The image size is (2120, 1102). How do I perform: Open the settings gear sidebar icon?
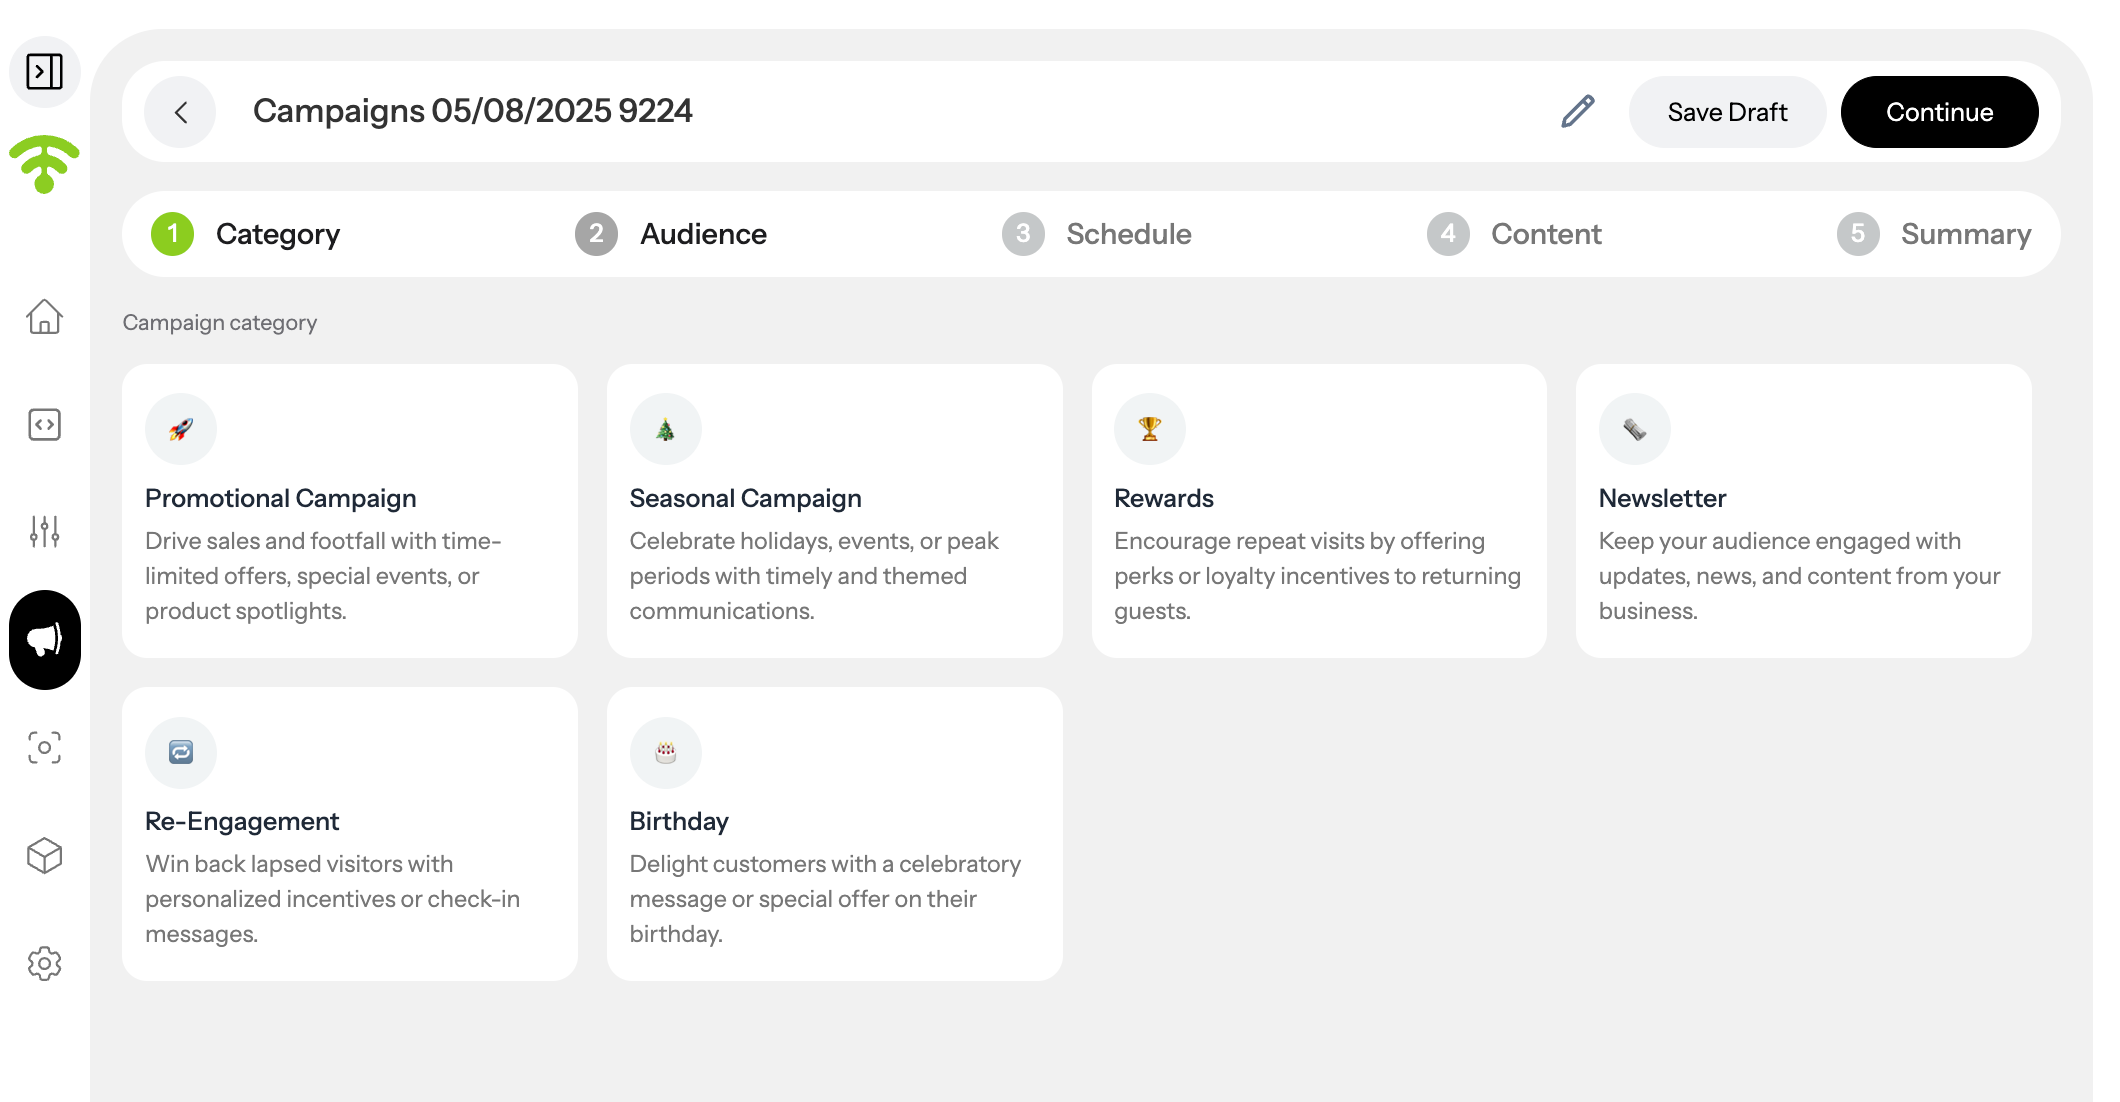pos(44,964)
